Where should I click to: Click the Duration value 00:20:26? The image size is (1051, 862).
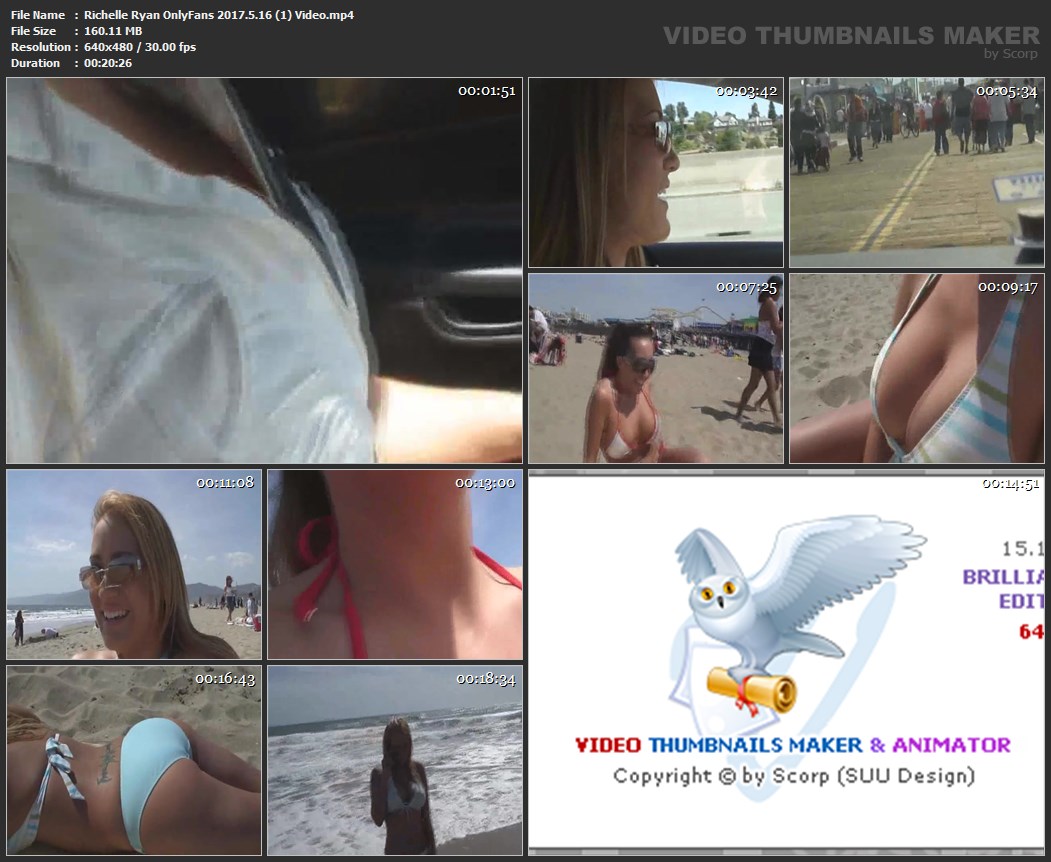[108, 63]
